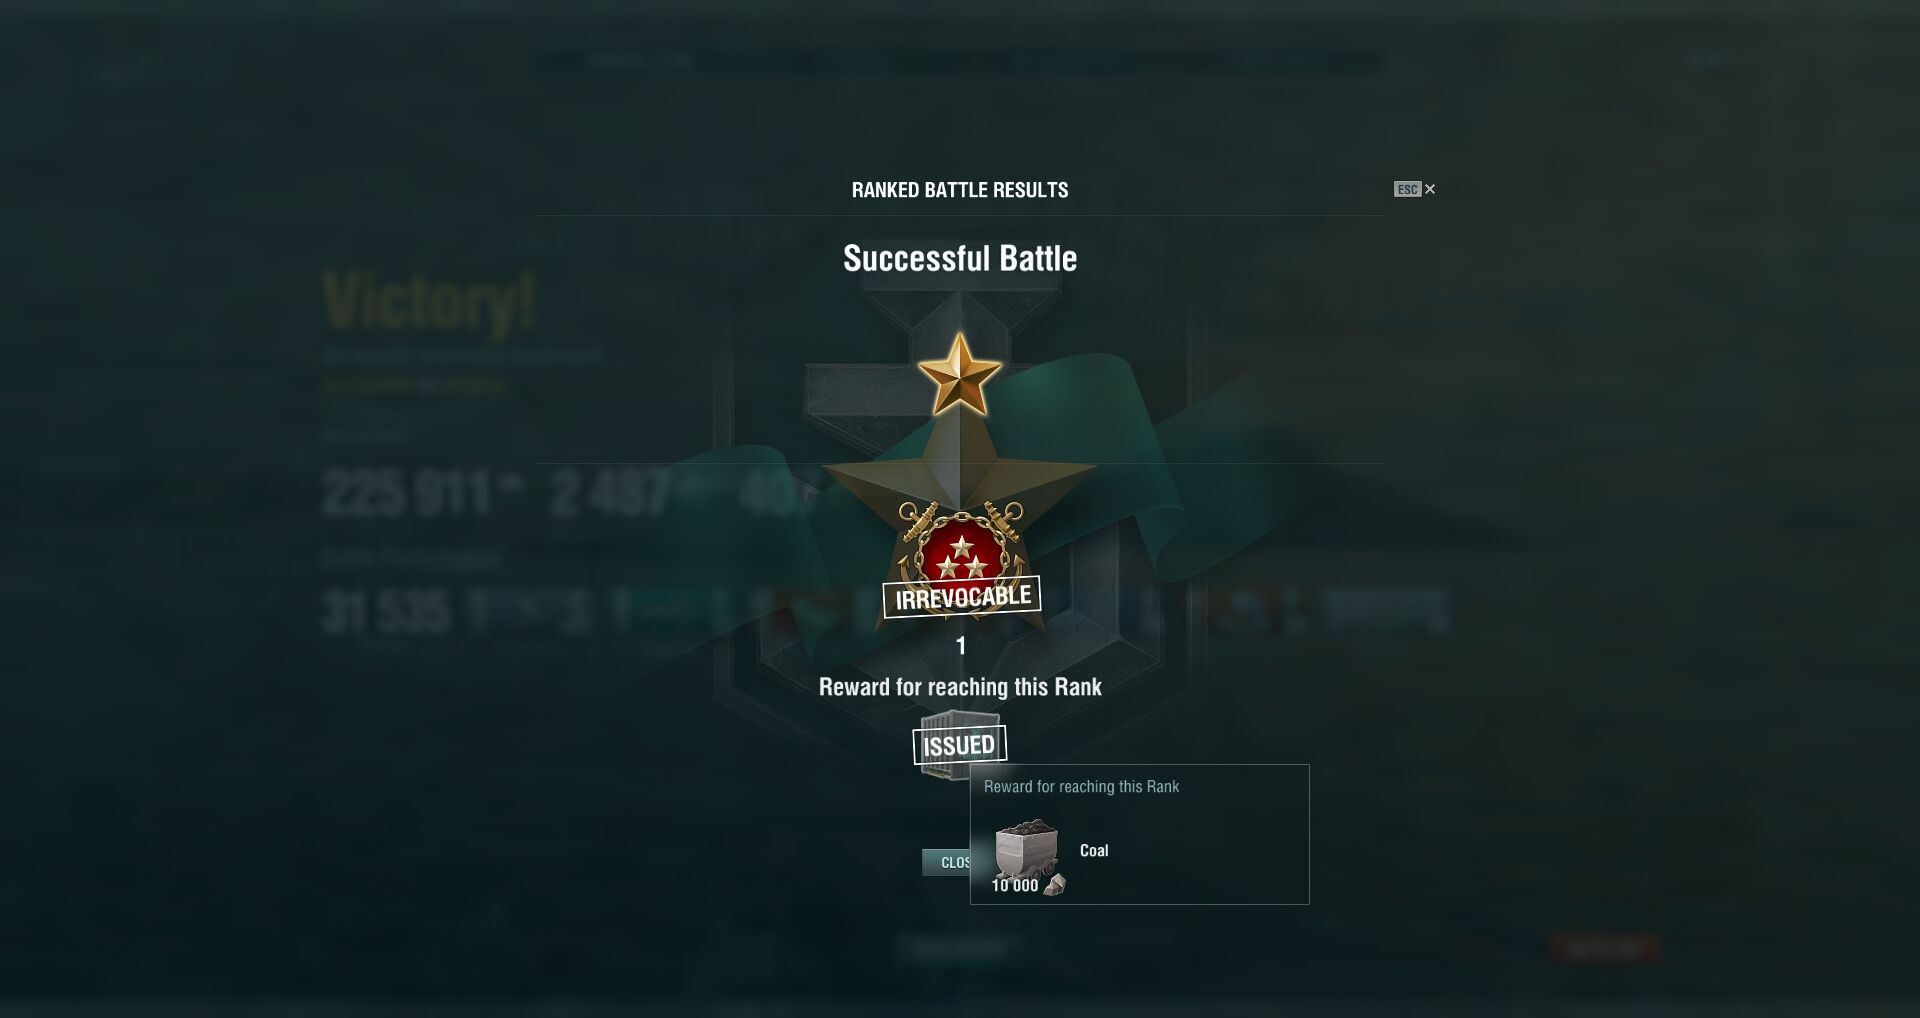Click the coal mine cart icon
This screenshot has width=1920, height=1018.
click(x=1026, y=848)
